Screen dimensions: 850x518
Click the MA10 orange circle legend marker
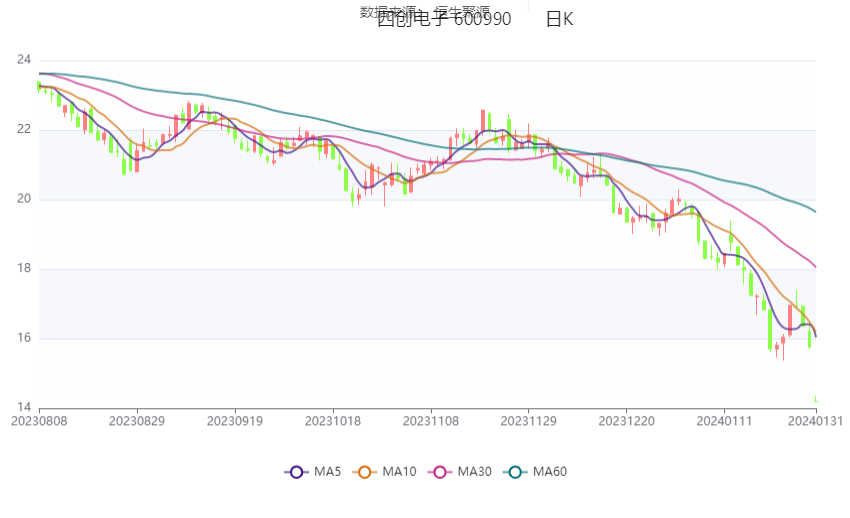click(x=364, y=472)
